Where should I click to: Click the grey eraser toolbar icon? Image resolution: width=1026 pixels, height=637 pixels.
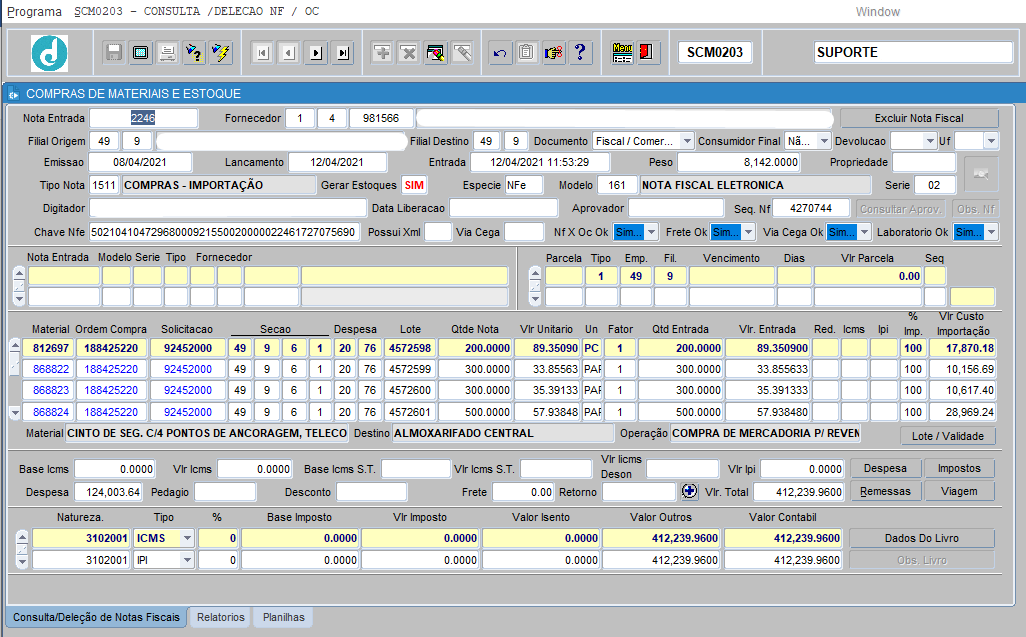coord(463,52)
